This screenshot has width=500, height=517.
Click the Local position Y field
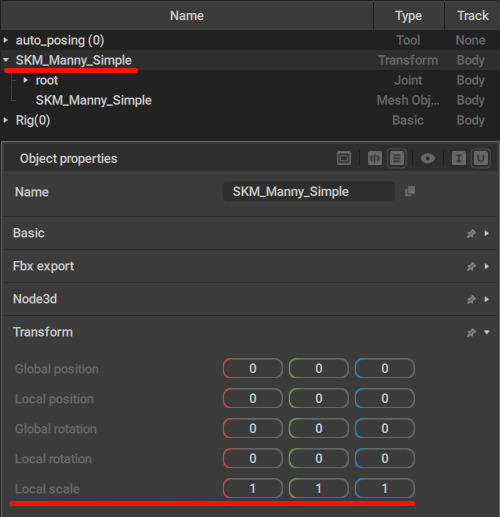[x=319, y=398]
